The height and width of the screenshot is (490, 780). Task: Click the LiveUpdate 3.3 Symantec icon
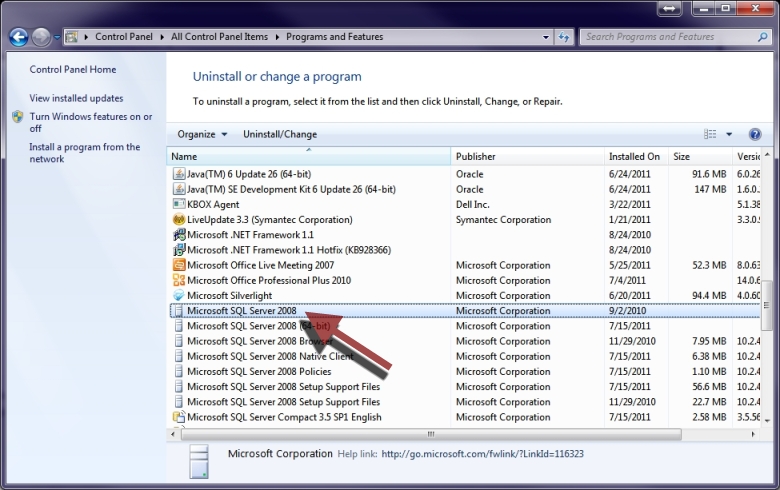pos(179,219)
